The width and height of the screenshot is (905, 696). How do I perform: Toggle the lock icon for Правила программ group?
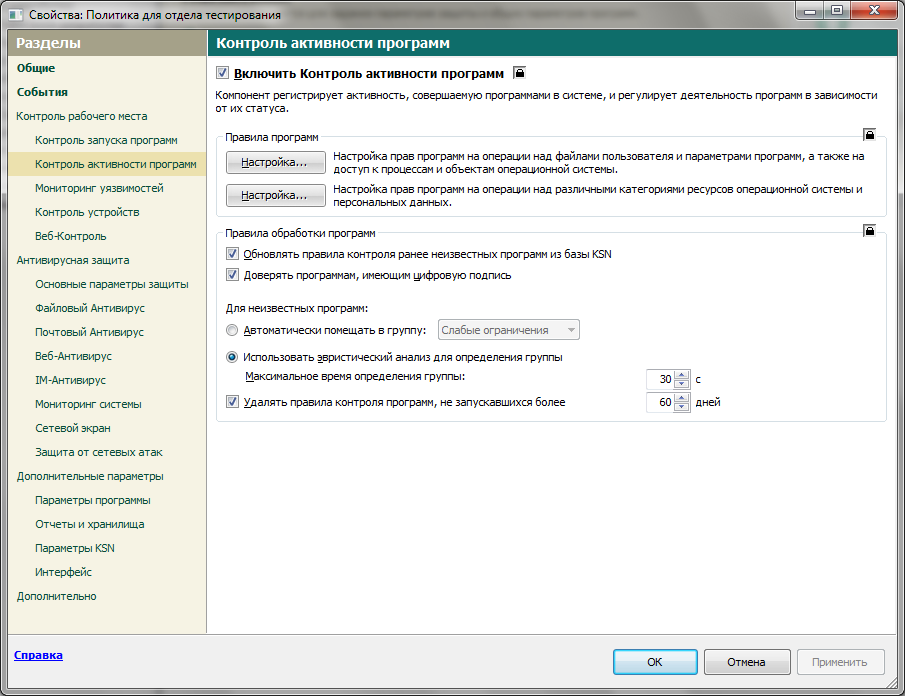click(869, 134)
